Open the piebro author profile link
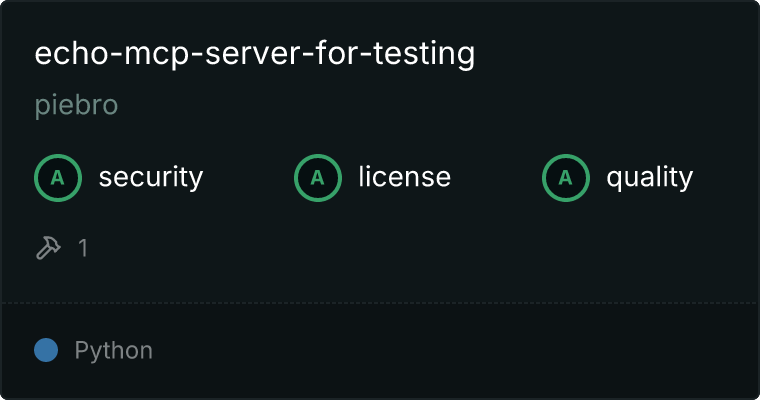 pos(76,105)
